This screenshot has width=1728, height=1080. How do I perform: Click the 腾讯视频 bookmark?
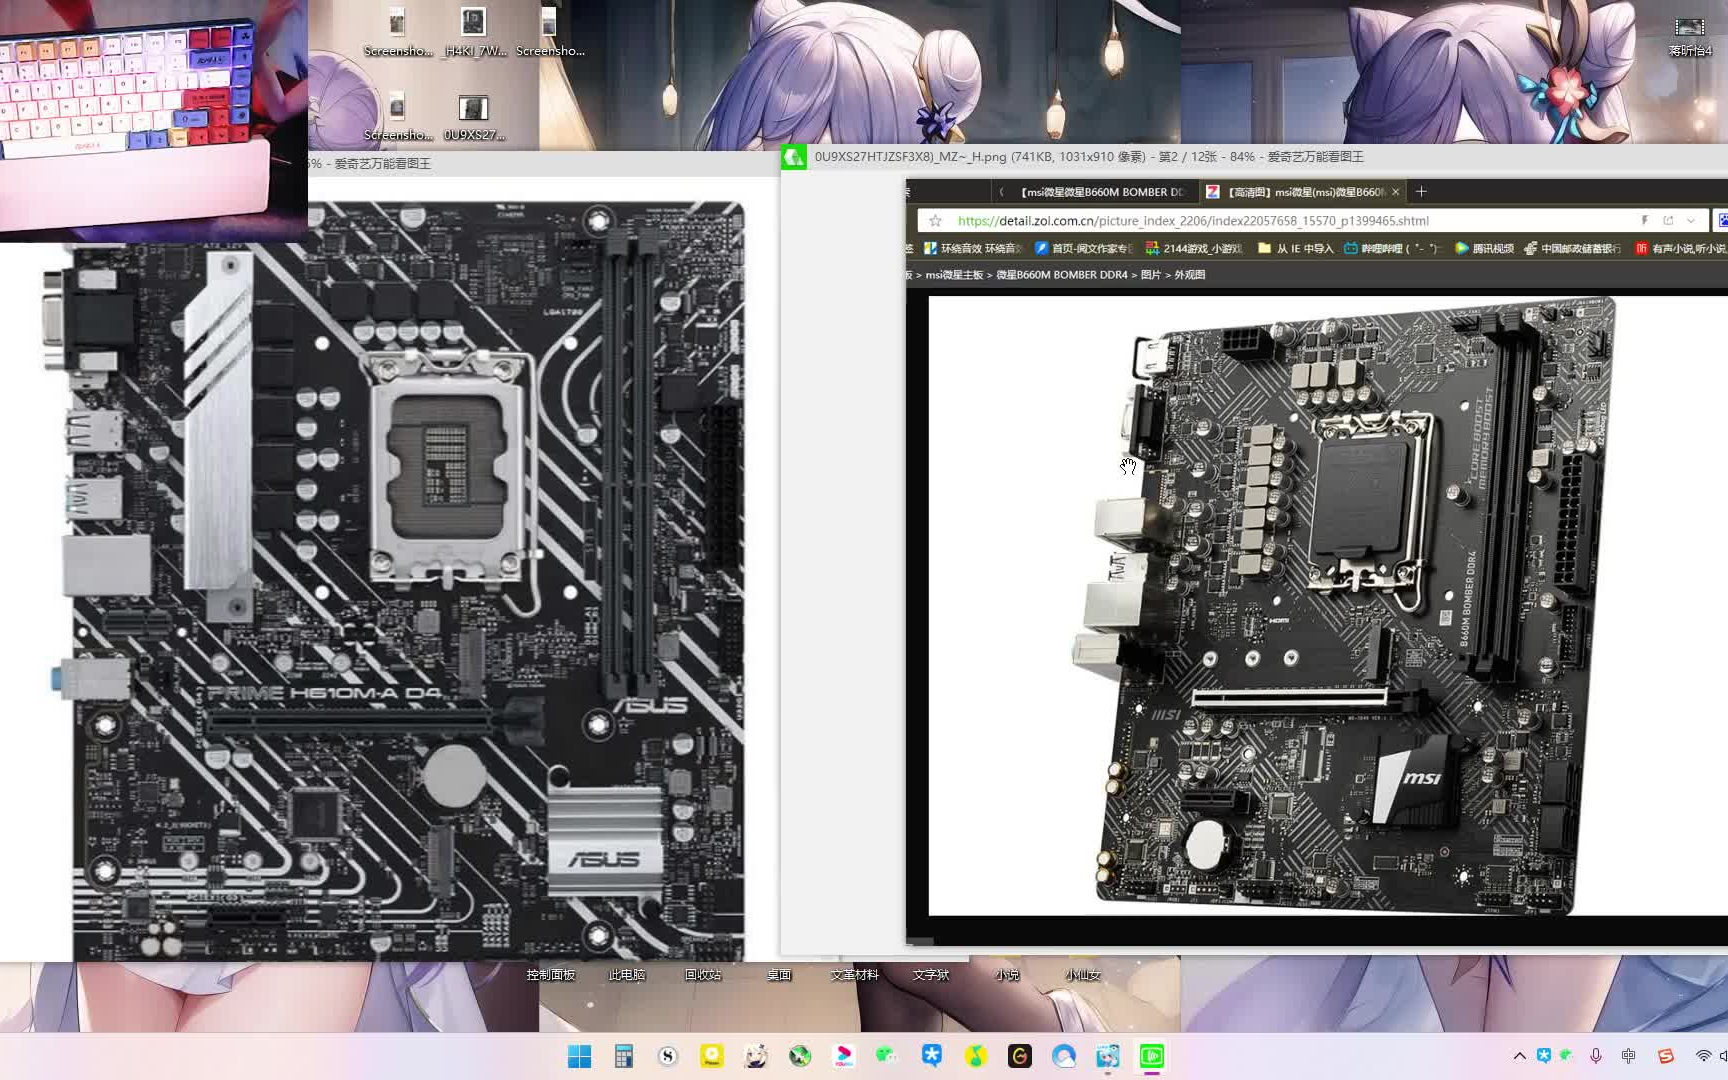click(x=1484, y=248)
